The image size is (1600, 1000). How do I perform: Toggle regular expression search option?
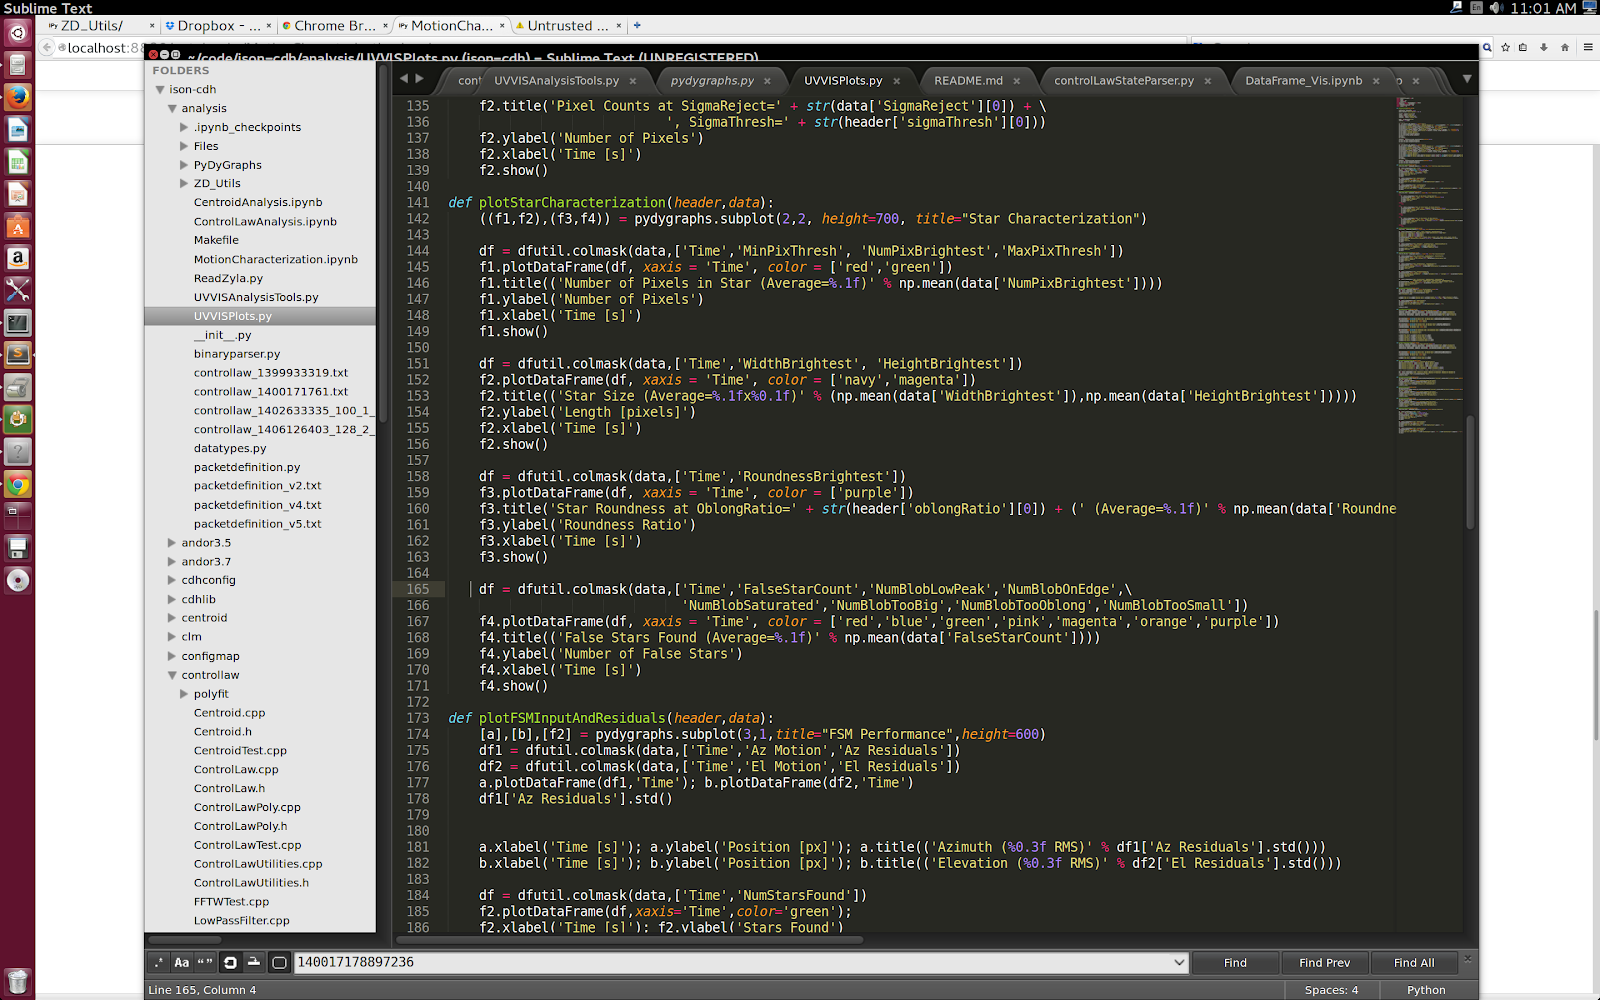pos(159,962)
